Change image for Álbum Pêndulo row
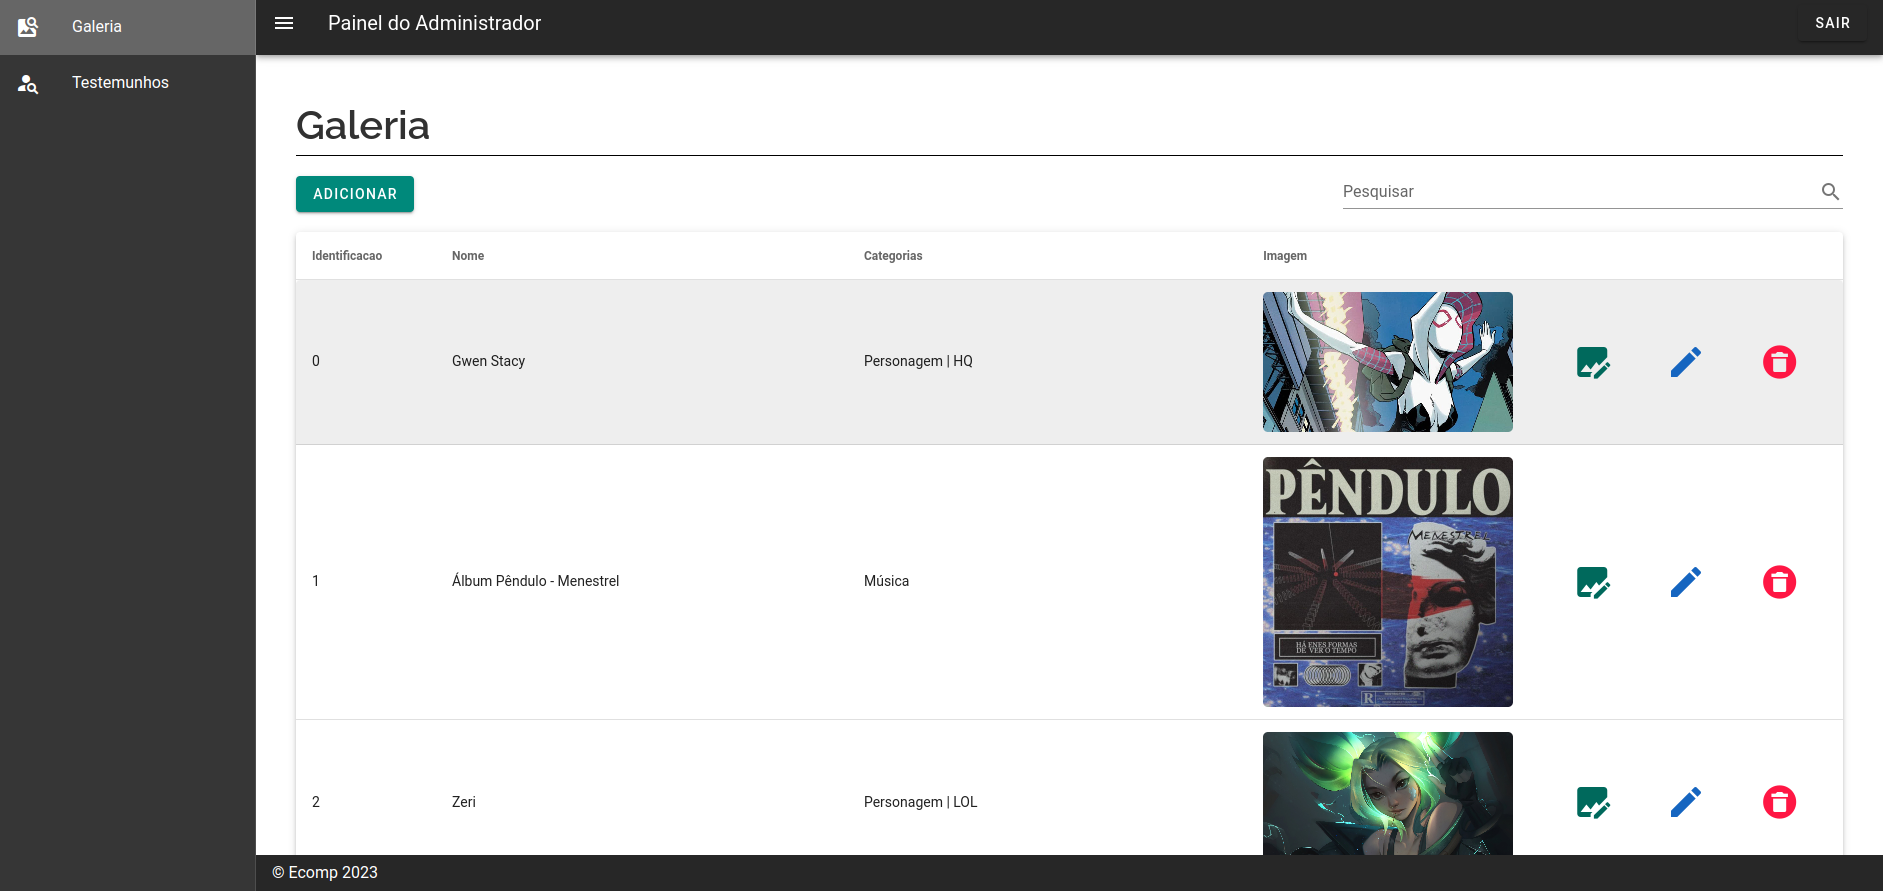Screen dimensions: 1883x891 coord(1593,582)
